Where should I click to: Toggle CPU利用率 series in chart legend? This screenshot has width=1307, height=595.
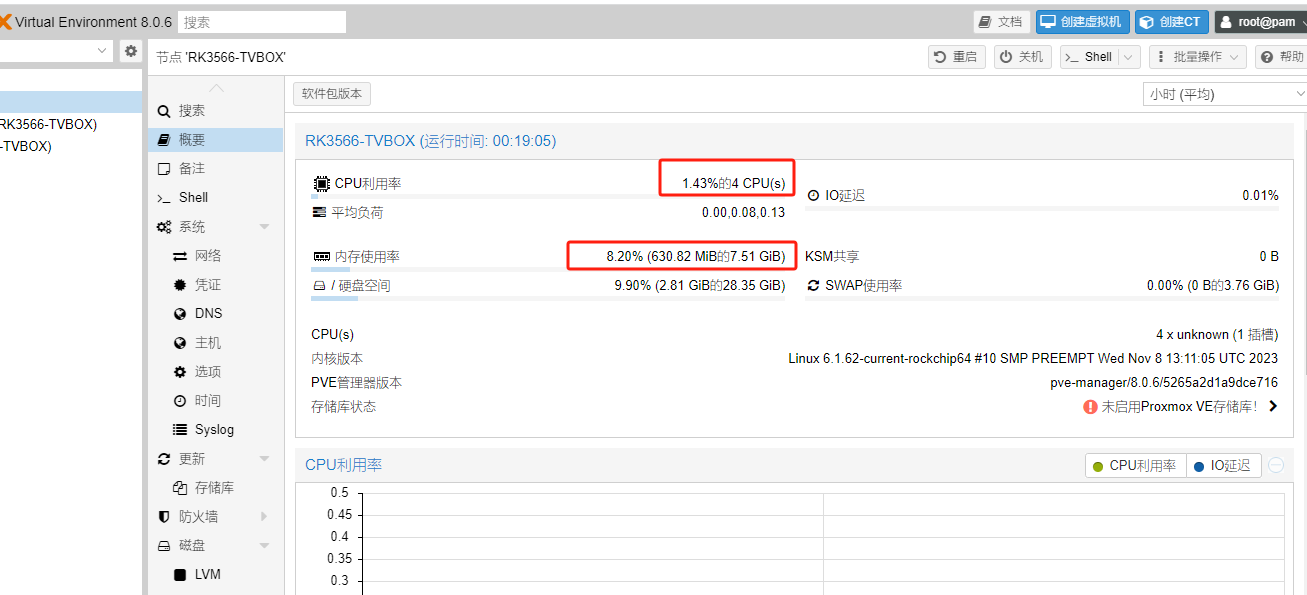[x=1135, y=466]
